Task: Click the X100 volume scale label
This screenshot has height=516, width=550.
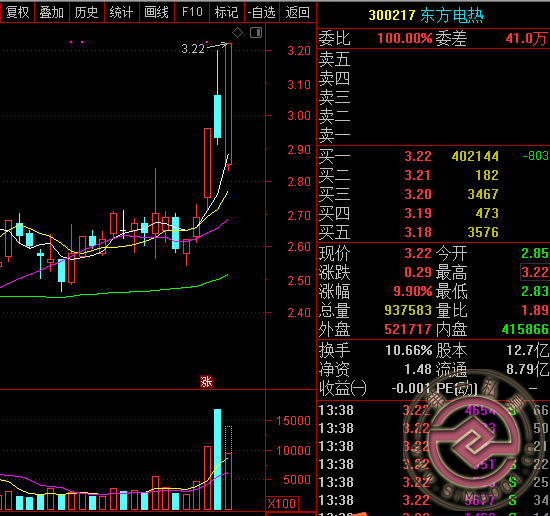Action: pyautogui.click(x=282, y=503)
